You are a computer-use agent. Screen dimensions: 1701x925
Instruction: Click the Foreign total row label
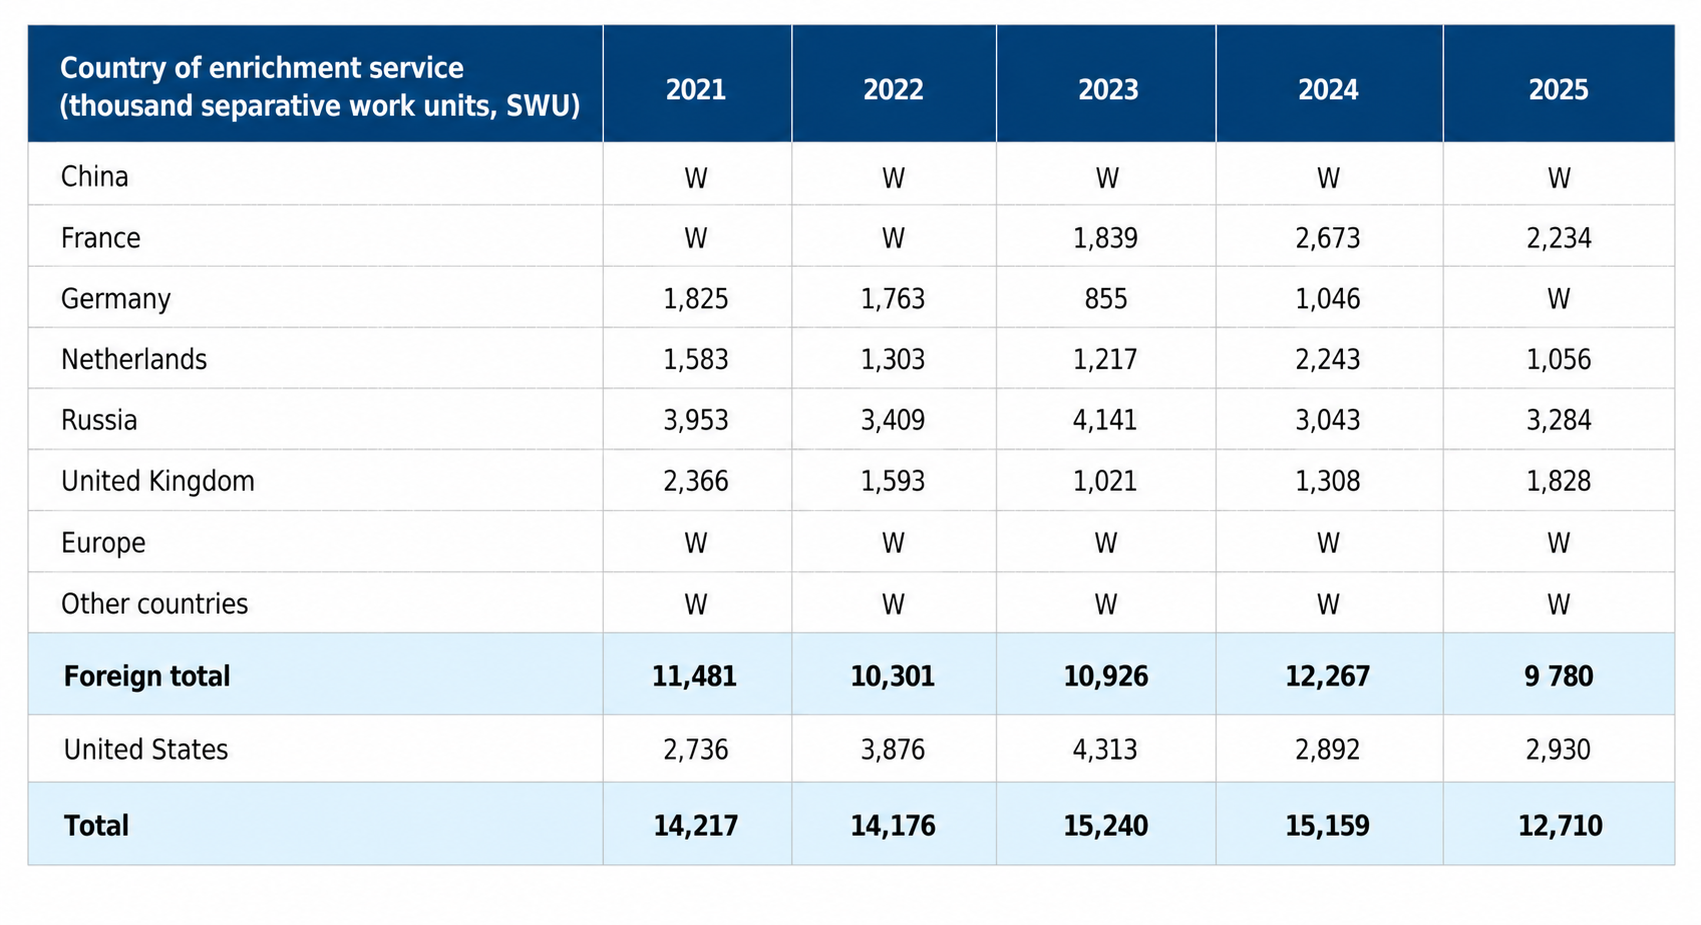(x=147, y=677)
